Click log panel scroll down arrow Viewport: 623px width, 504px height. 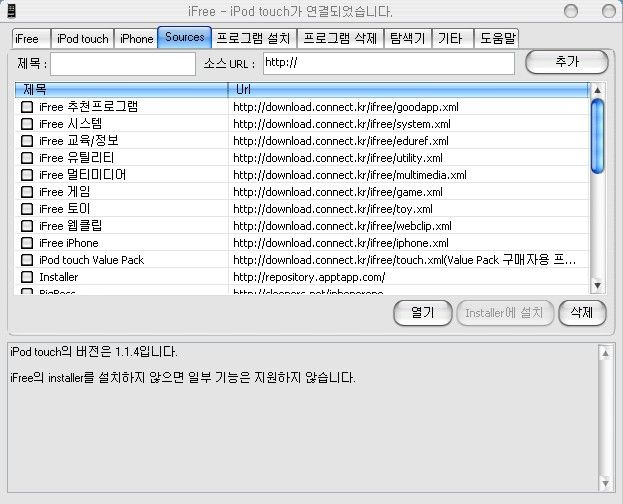click(x=605, y=483)
